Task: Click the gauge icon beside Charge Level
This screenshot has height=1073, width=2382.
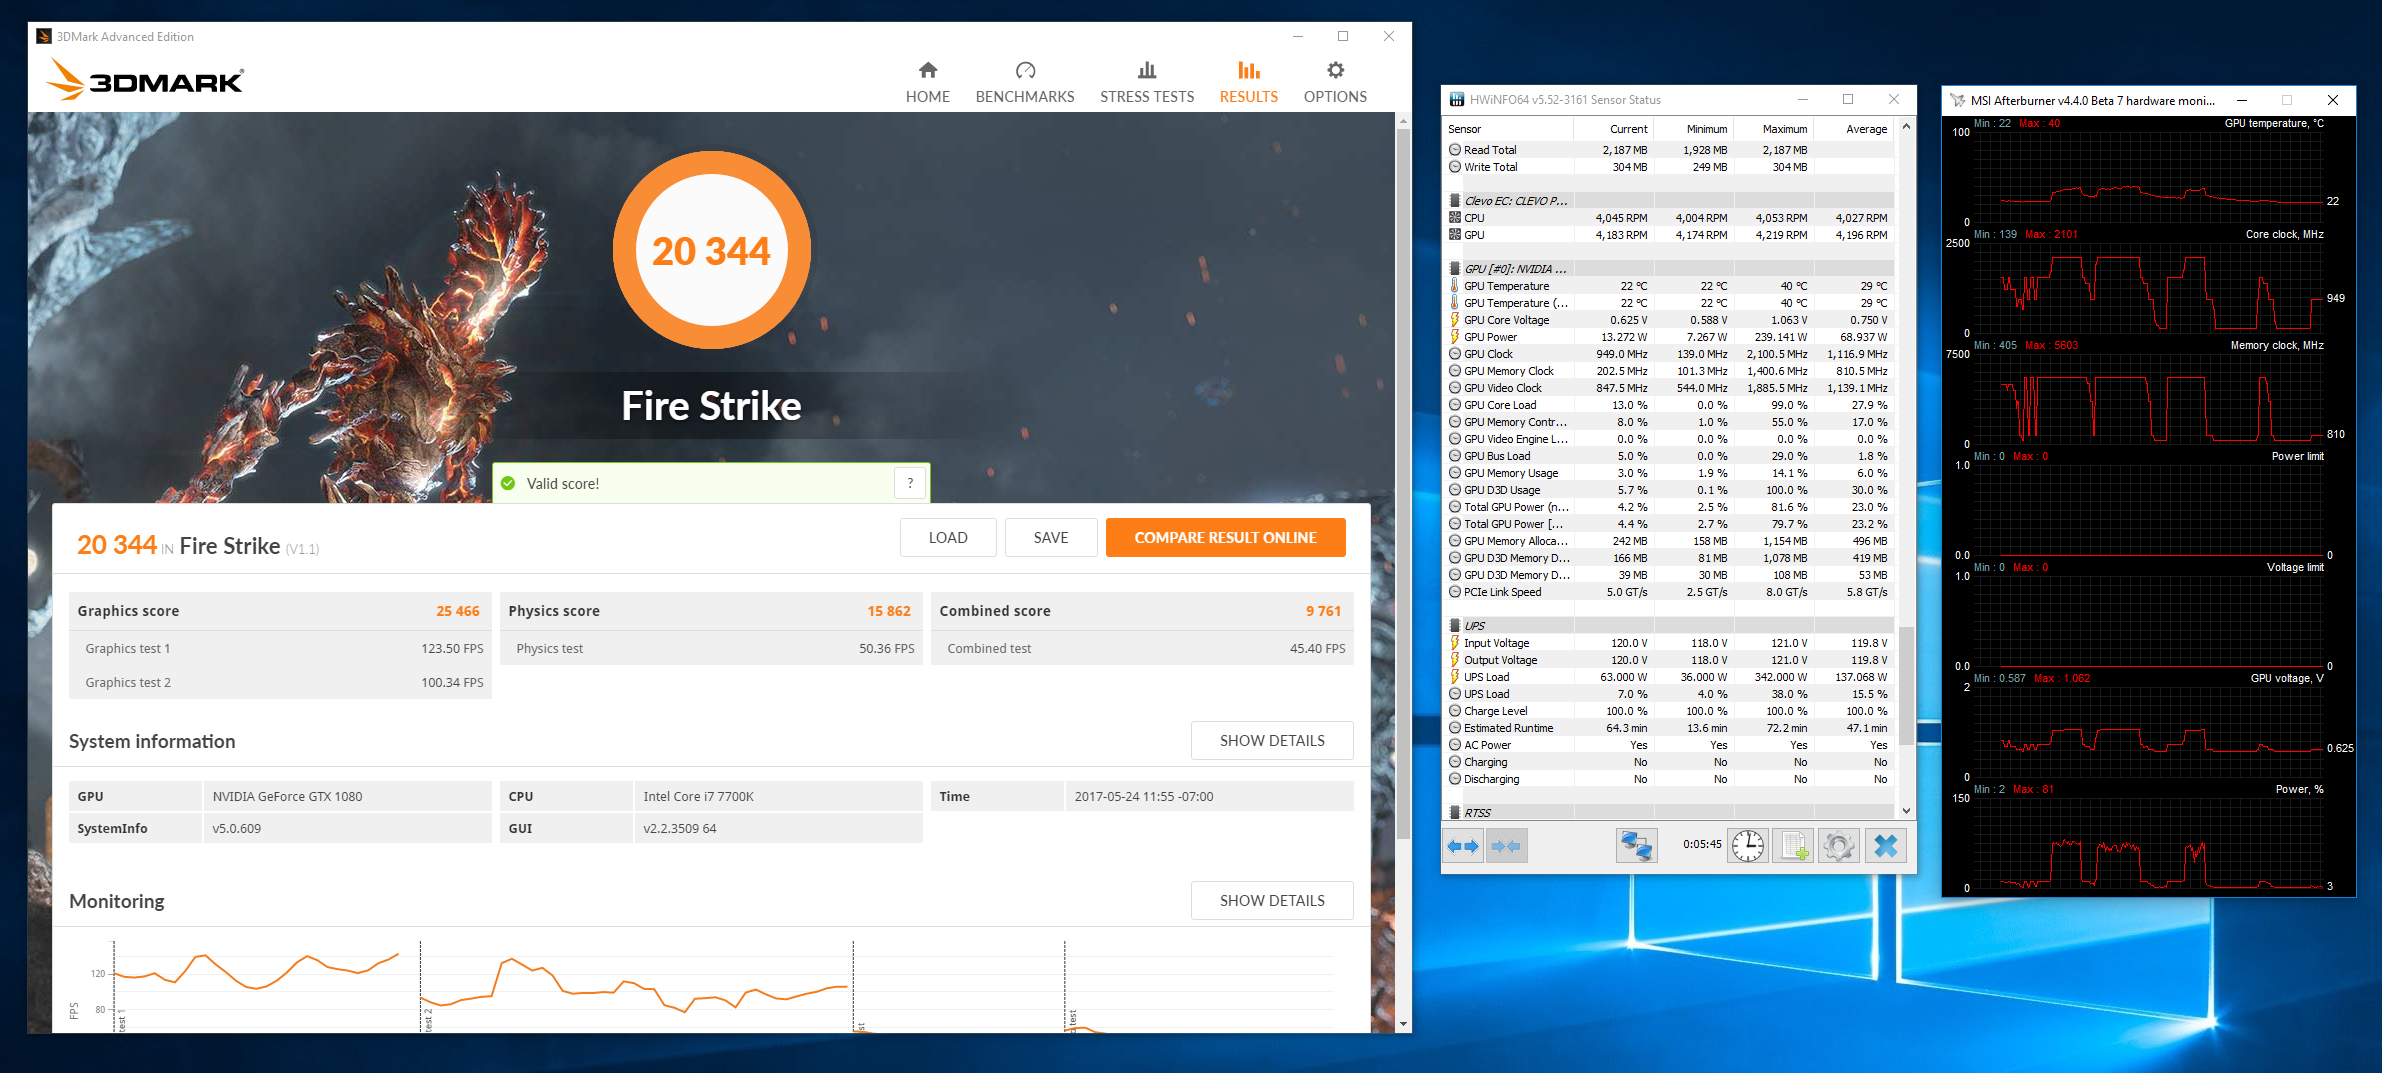Action: pos(1455,711)
